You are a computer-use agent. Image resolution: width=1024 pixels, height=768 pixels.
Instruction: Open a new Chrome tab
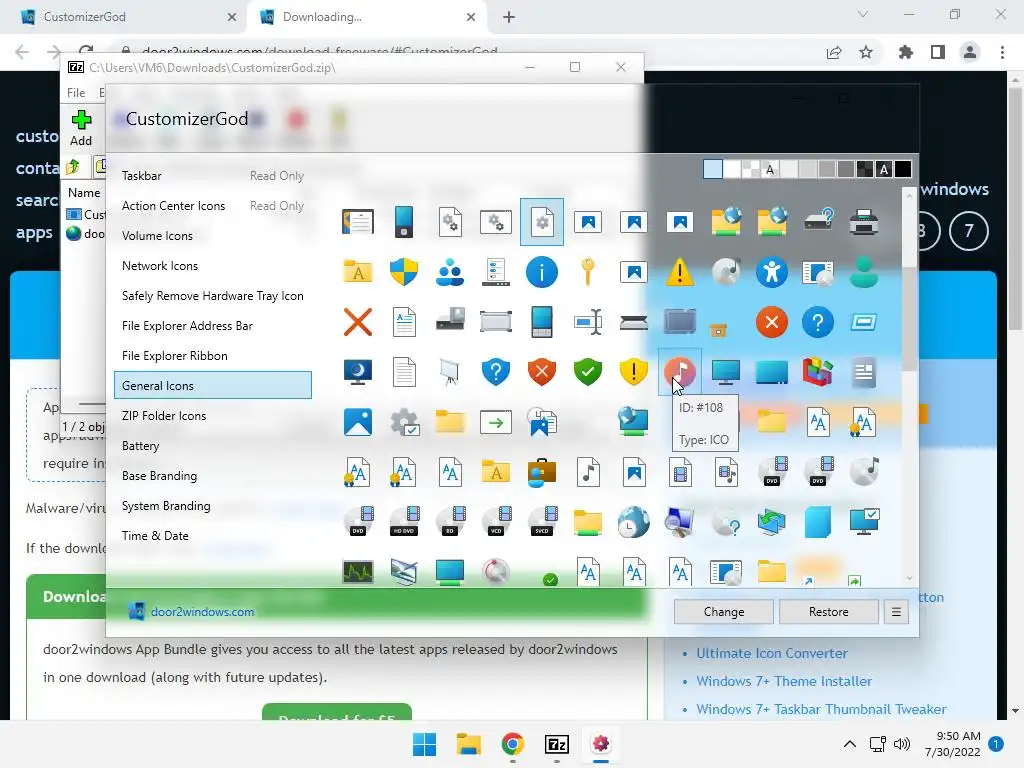tap(509, 17)
